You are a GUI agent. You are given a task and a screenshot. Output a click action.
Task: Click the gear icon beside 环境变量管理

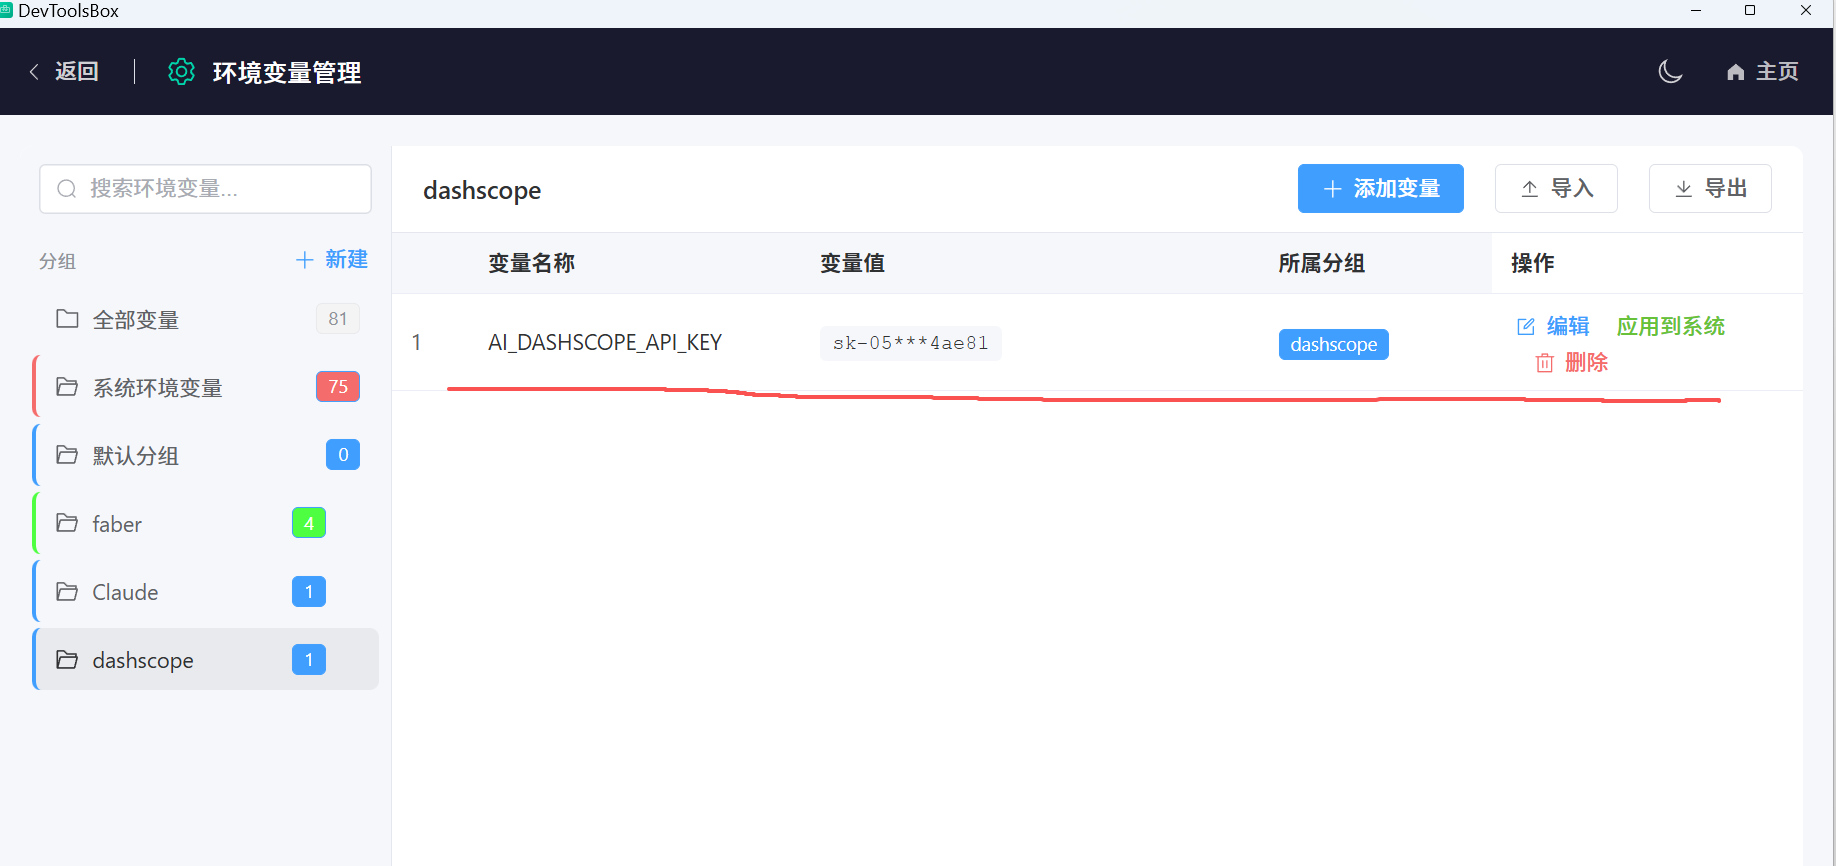181,72
